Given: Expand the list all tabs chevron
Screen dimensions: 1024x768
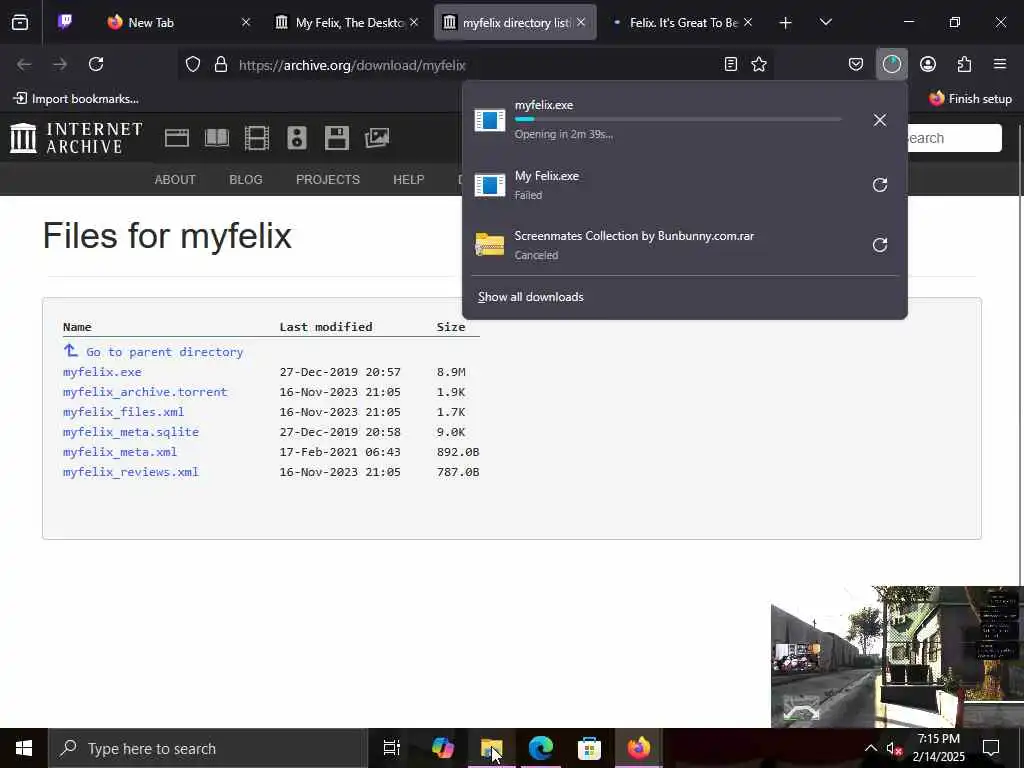Looking at the screenshot, I should pos(825,22).
